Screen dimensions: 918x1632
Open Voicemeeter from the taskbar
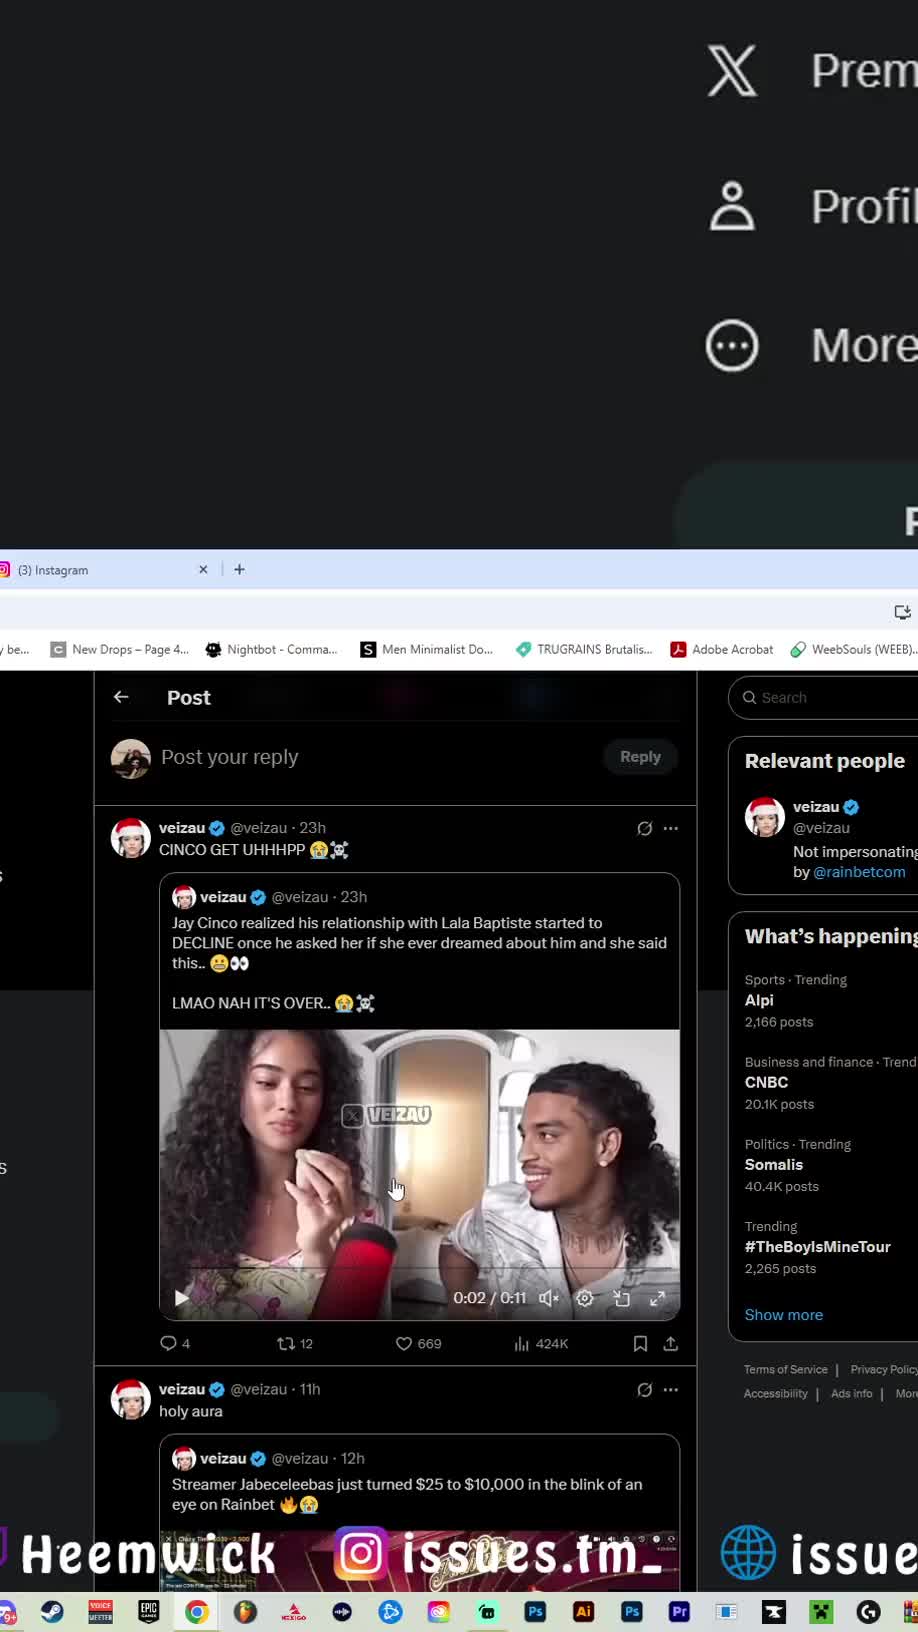click(100, 1611)
